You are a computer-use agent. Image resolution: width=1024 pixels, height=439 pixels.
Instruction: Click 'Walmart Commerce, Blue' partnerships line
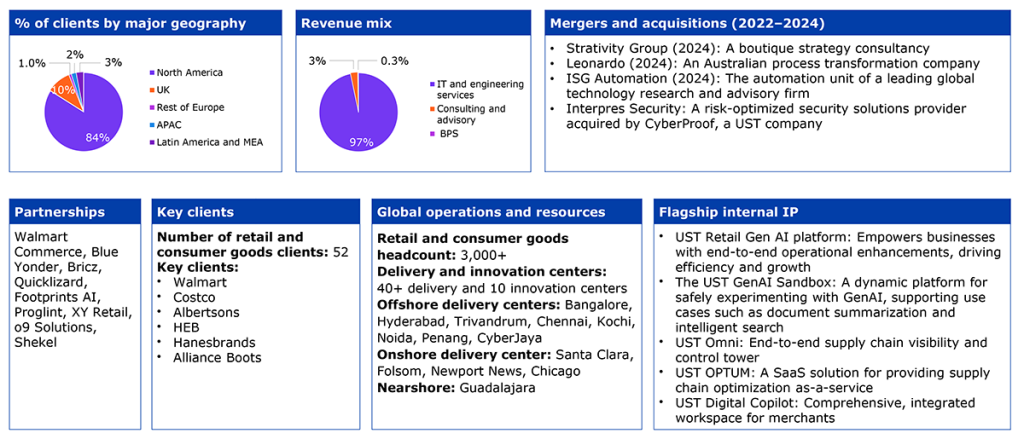click(x=65, y=242)
